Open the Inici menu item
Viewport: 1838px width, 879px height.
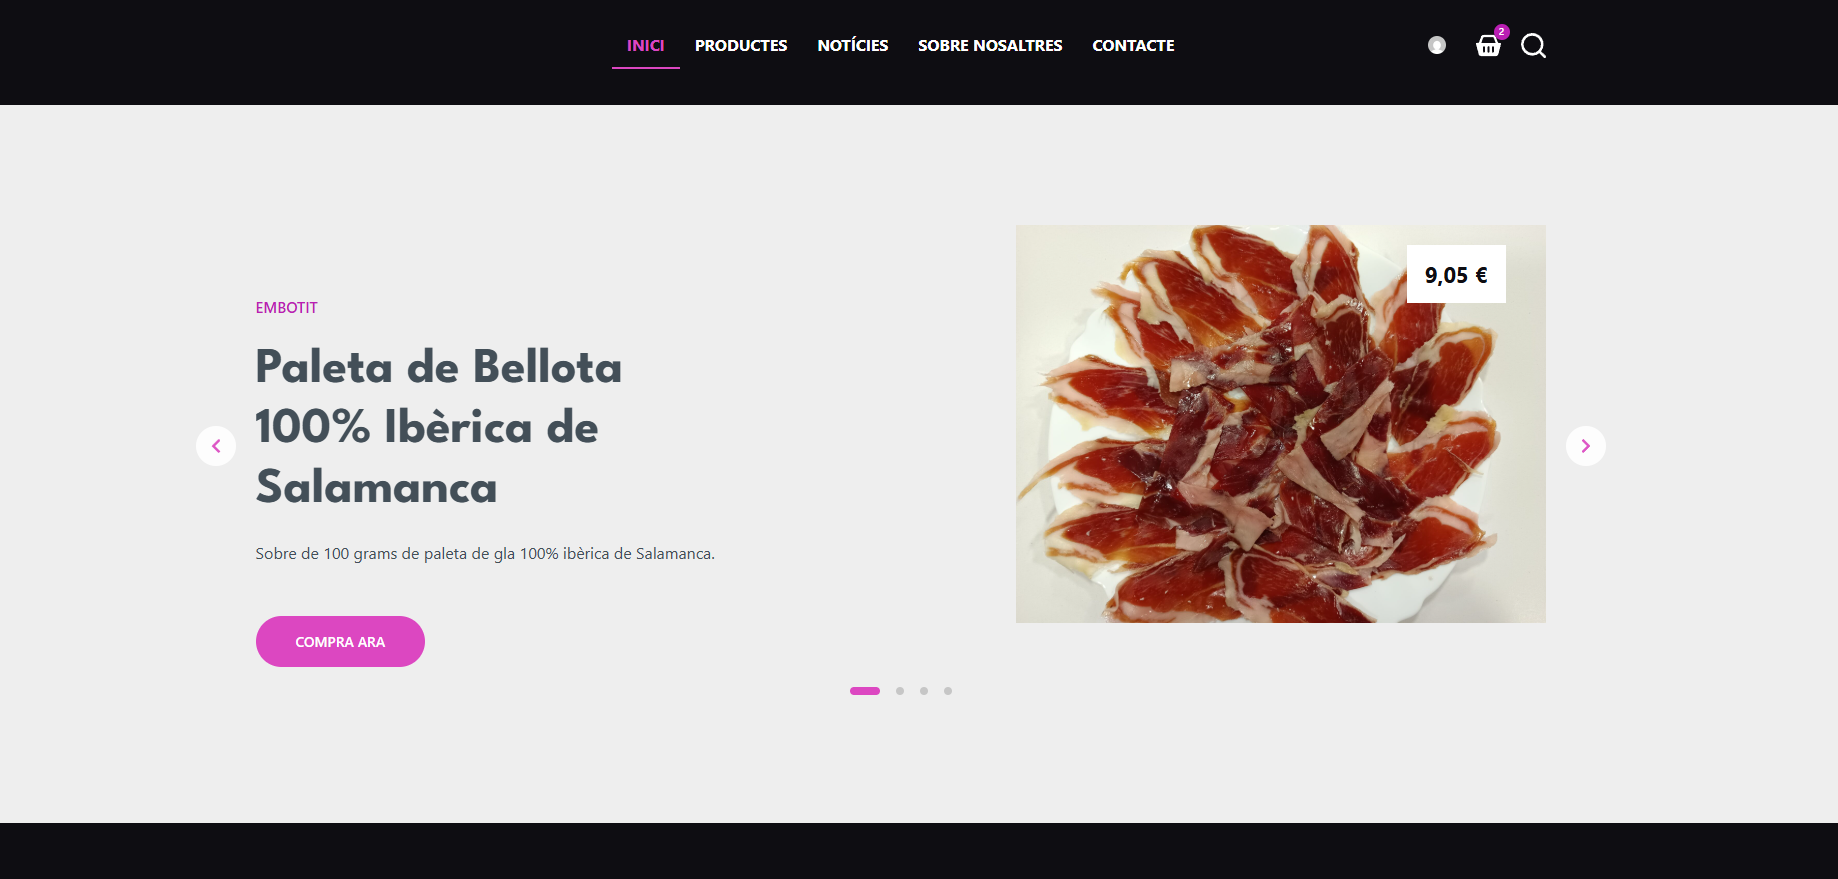645,46
